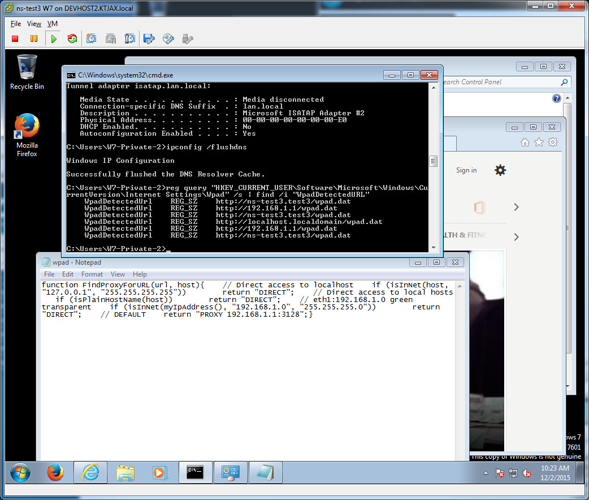
Task: Click the Office logo icon
Action: [x=479, y=207]
